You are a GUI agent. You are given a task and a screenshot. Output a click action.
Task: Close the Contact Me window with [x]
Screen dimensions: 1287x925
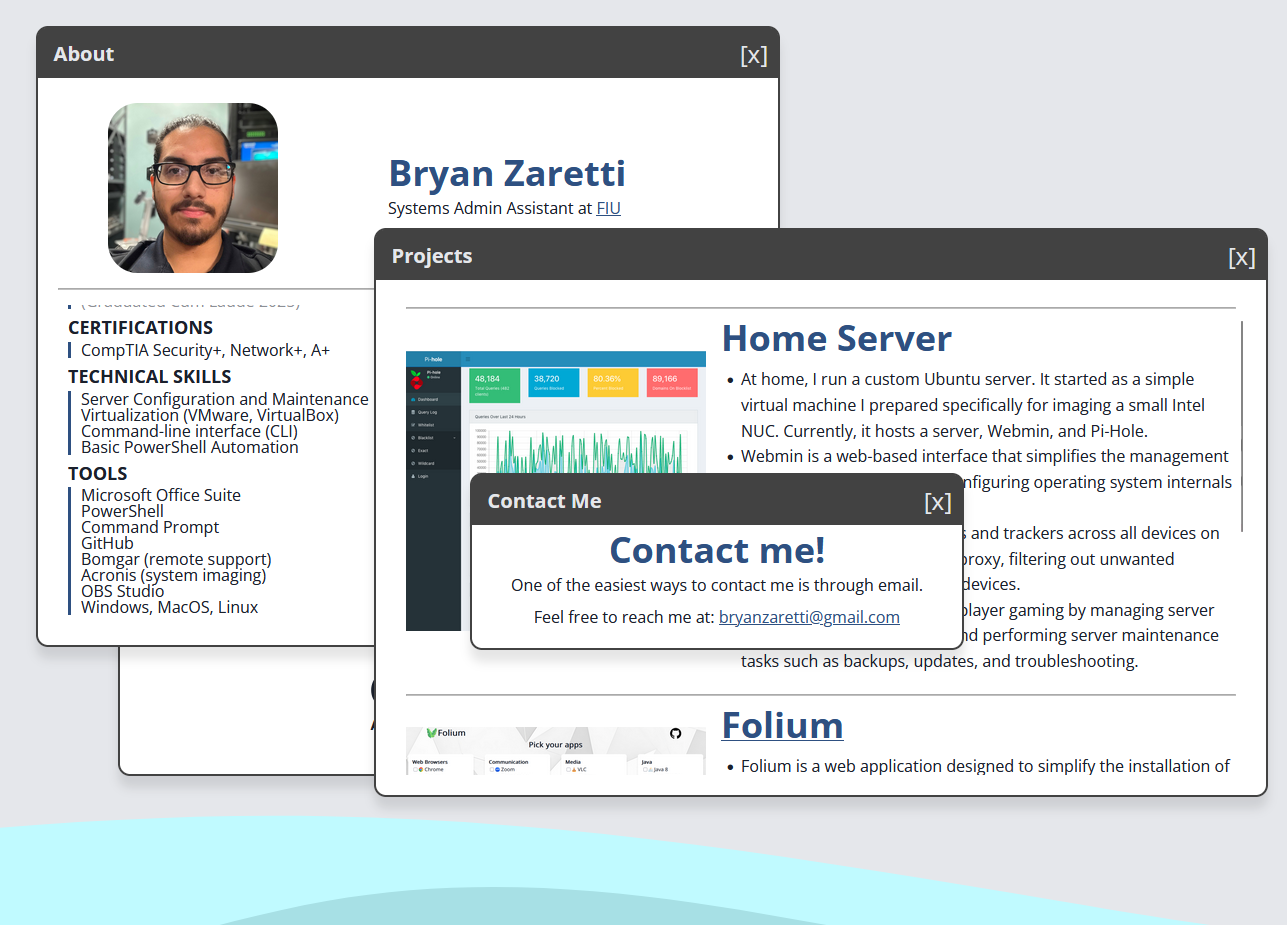tap(938, 502)
